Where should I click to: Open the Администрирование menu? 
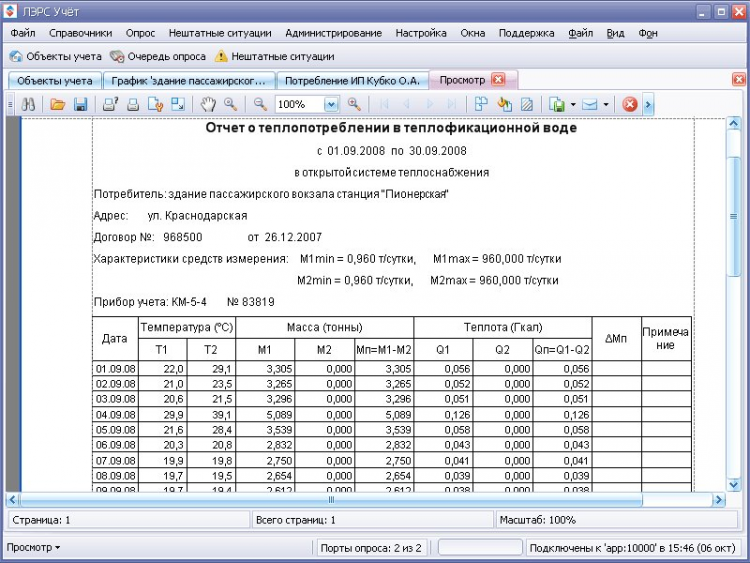(x=333, y=33)
